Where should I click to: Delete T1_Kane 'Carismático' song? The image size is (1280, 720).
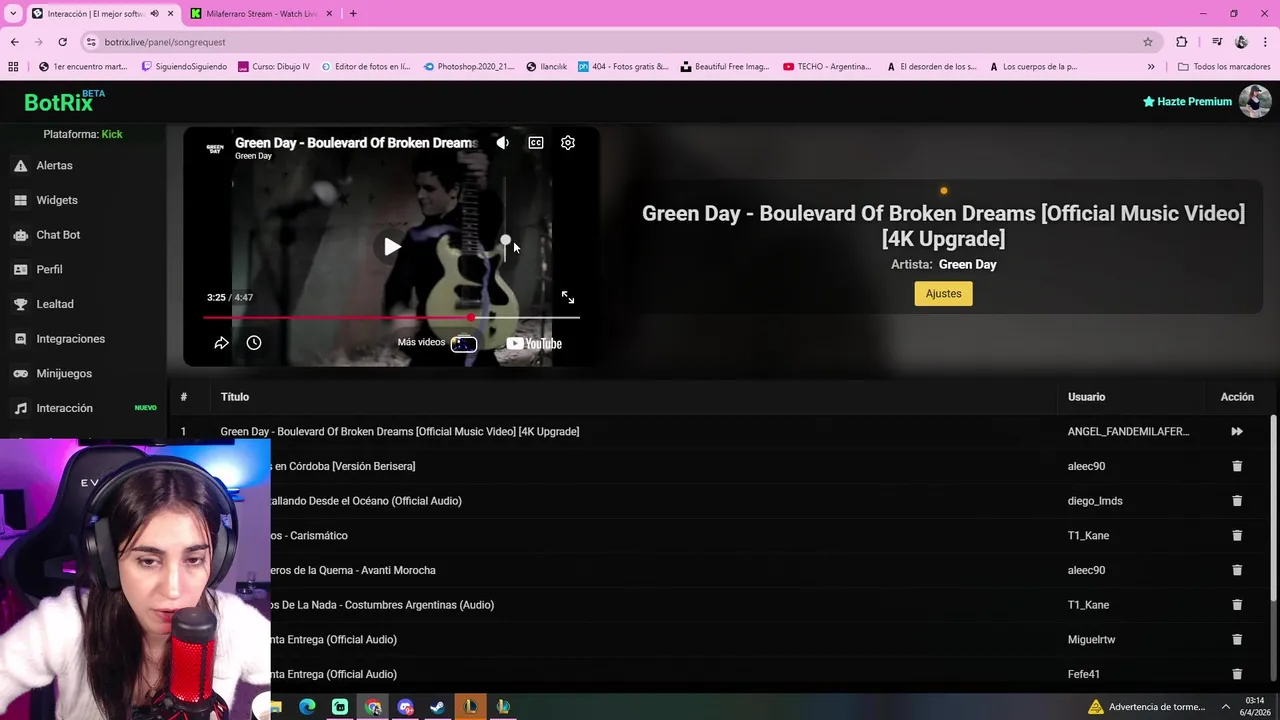(x=1237, y=536)
